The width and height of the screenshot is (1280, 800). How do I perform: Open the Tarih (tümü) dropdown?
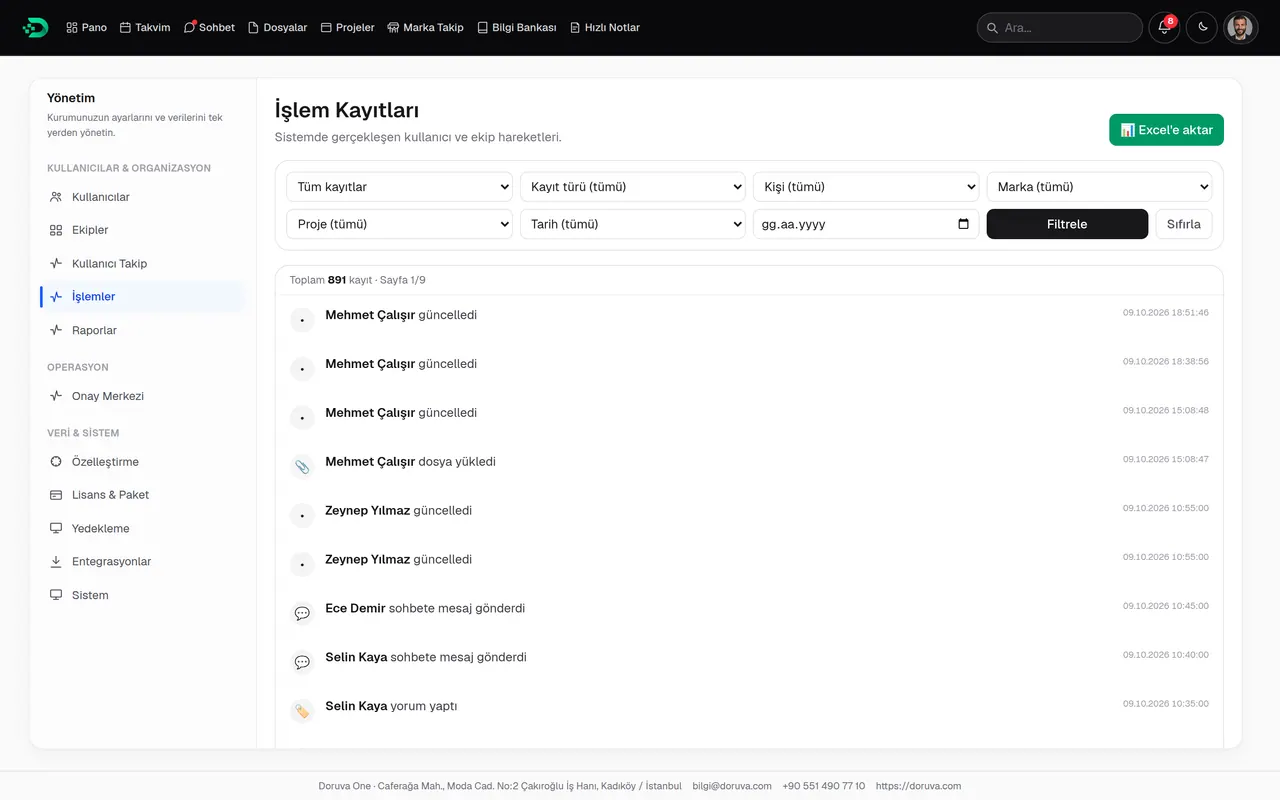[633, 224]
